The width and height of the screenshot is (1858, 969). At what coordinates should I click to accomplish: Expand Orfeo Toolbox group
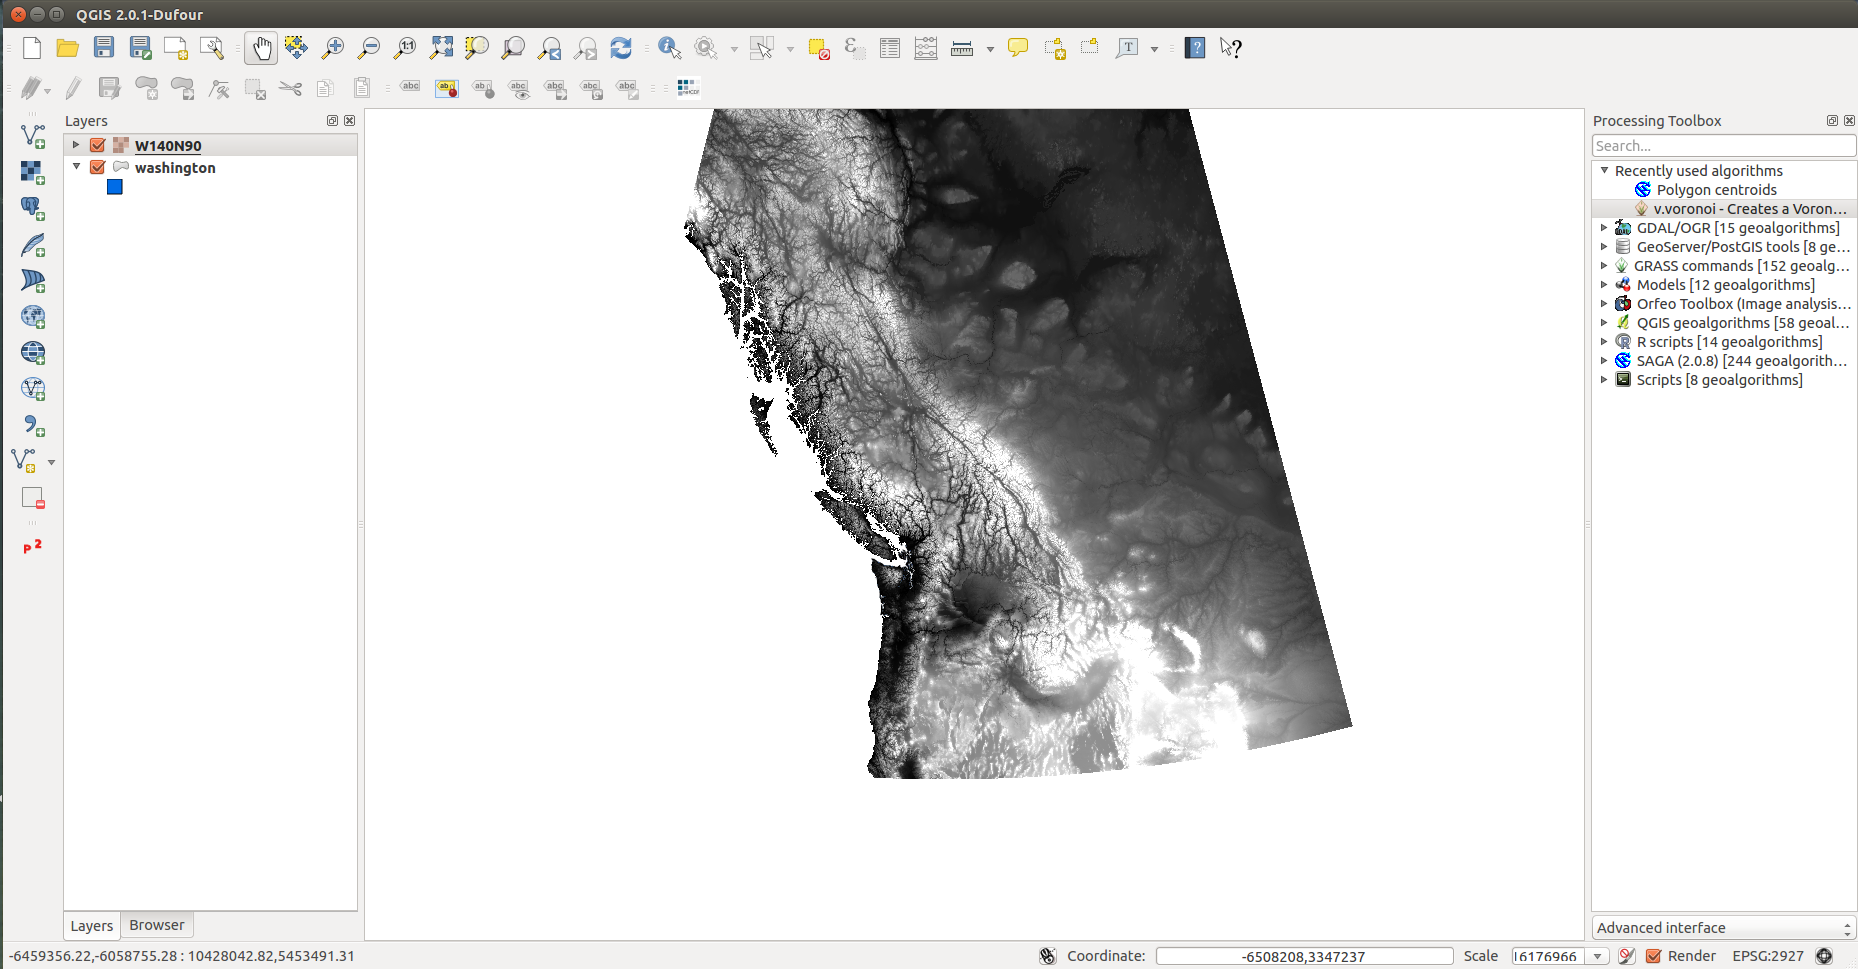(x=1604, y=304)
